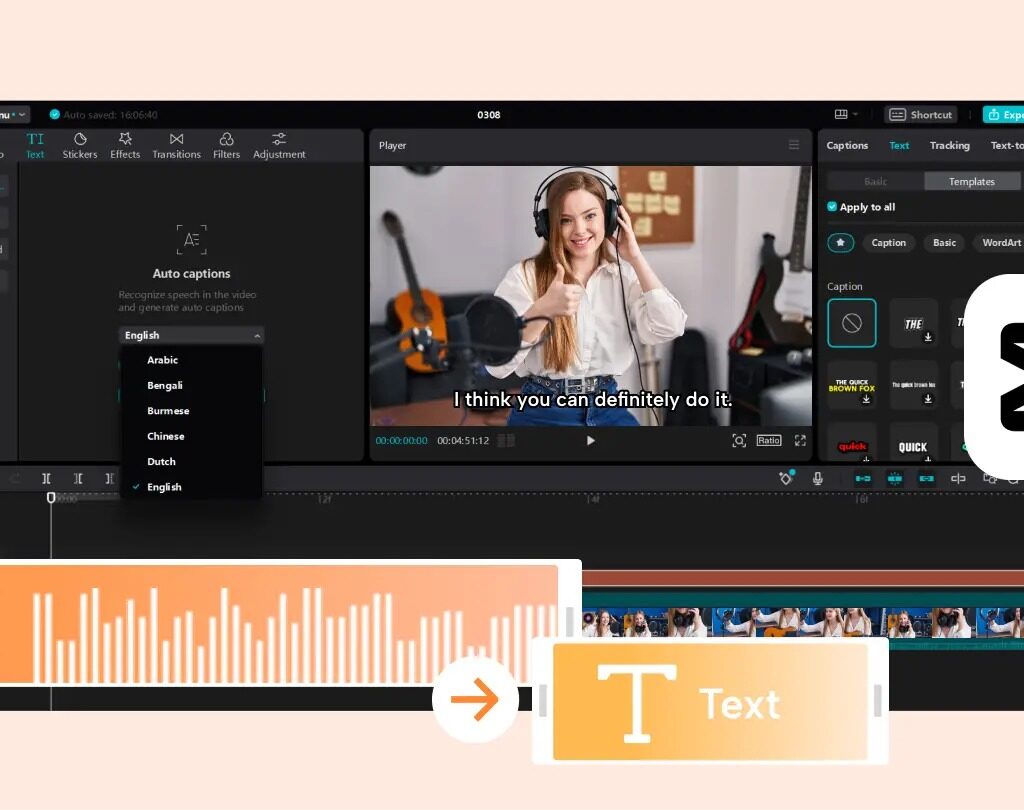Screen dimensions: 1024x810
Task: Choose Chinese from the language dropdown
Action: [x=164, y=436]
